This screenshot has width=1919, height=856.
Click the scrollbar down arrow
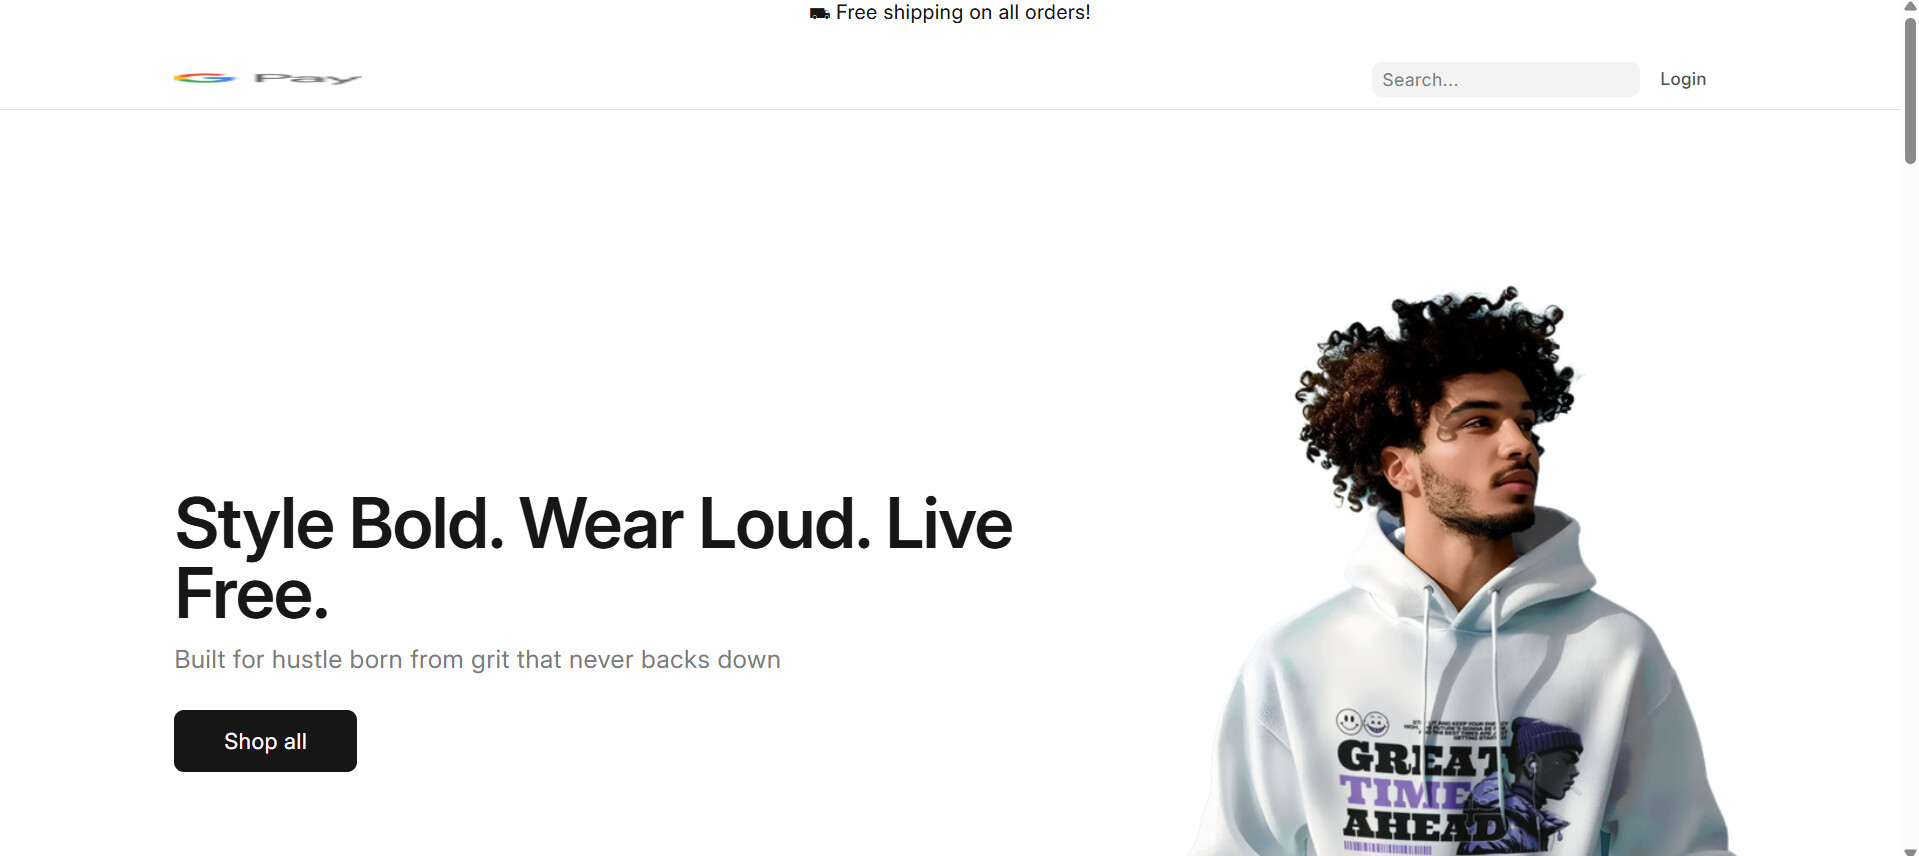[x=1910, y=851]
